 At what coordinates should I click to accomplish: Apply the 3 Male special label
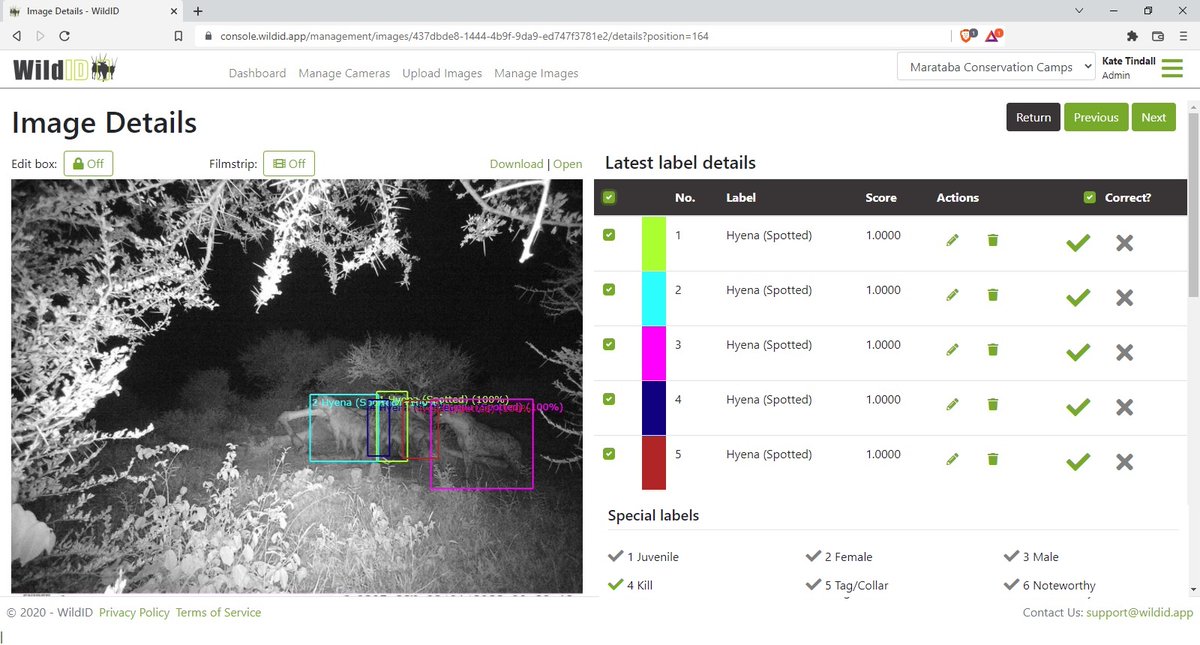pyautogui.click(x=1032, y=557)
